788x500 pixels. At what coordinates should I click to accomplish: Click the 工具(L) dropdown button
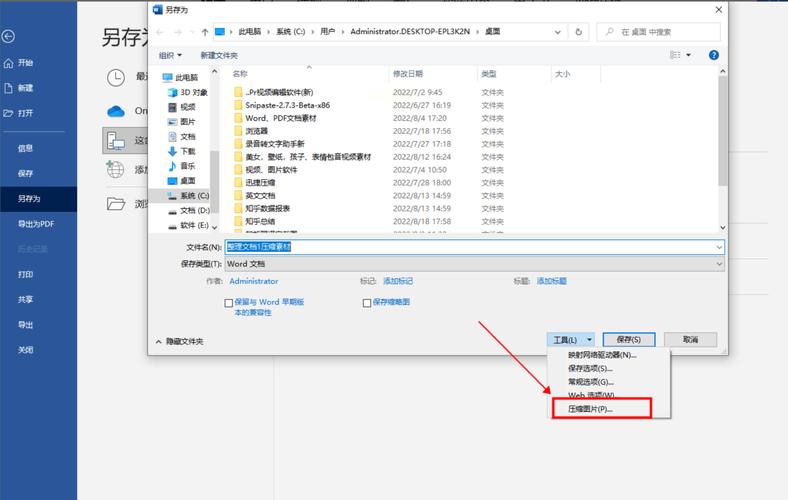[571, 340]
